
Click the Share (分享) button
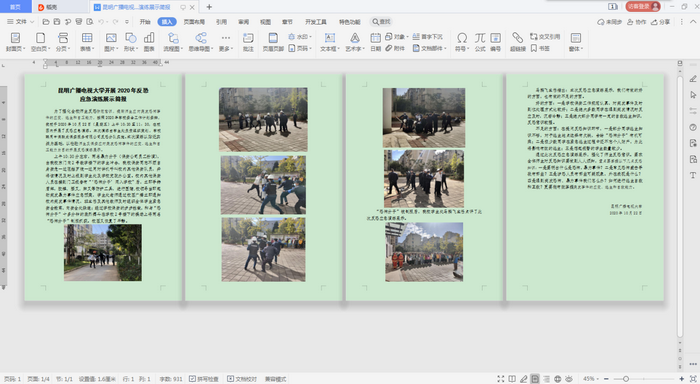661,21
